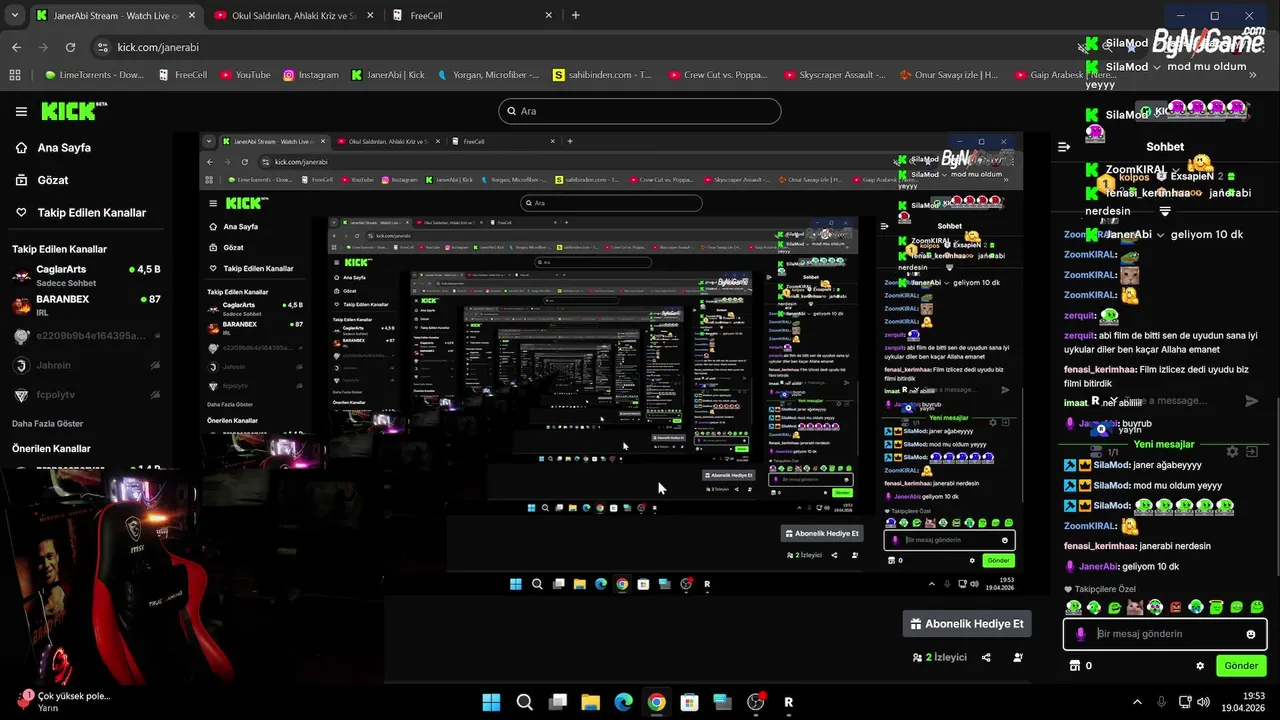Open Ana Sayfa in the sidebar

pos(64,147)
